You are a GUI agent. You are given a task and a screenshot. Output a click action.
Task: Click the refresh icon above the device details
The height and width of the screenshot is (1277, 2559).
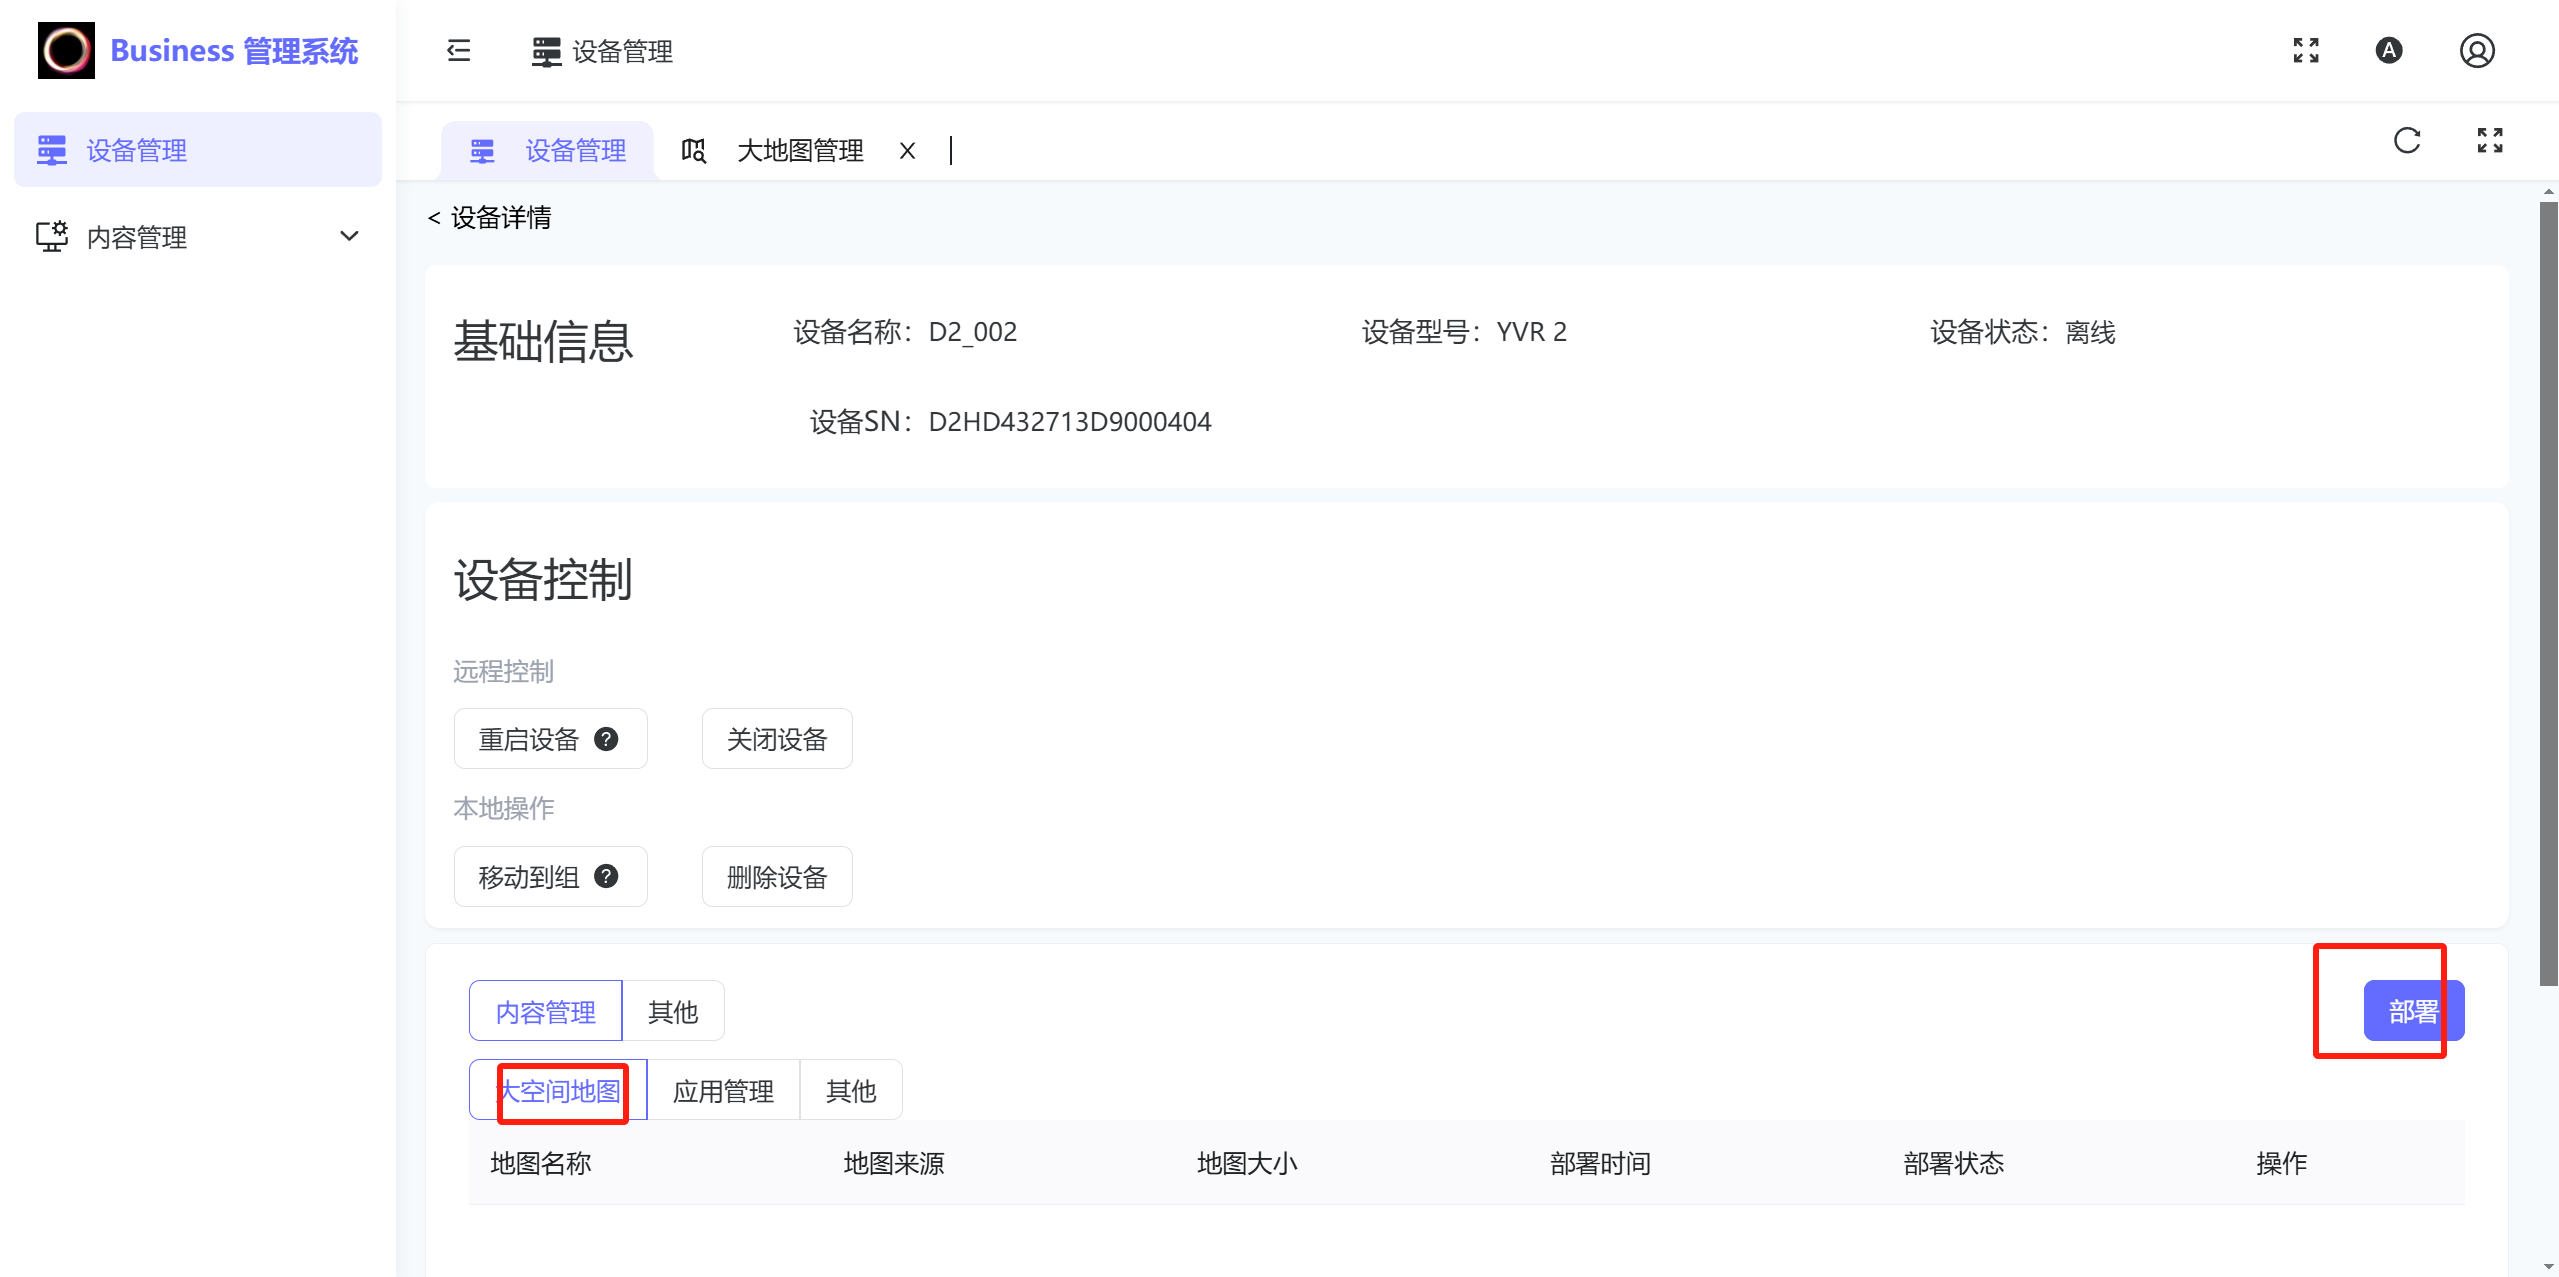(2406, 141)
